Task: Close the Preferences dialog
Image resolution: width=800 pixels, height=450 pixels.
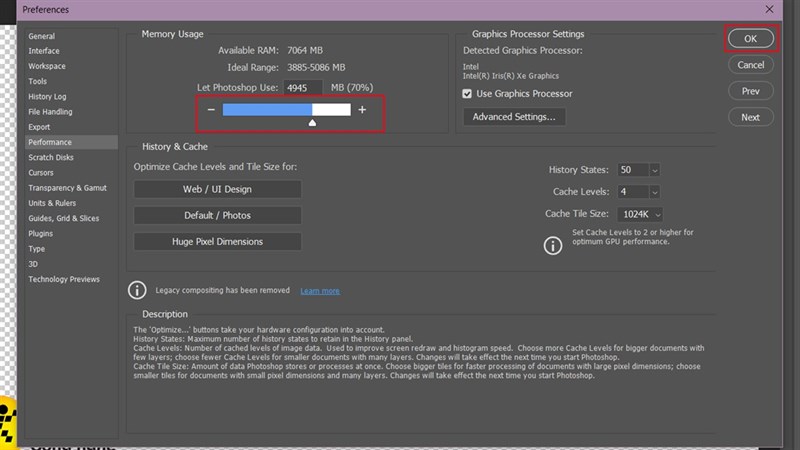Action: 769,9
